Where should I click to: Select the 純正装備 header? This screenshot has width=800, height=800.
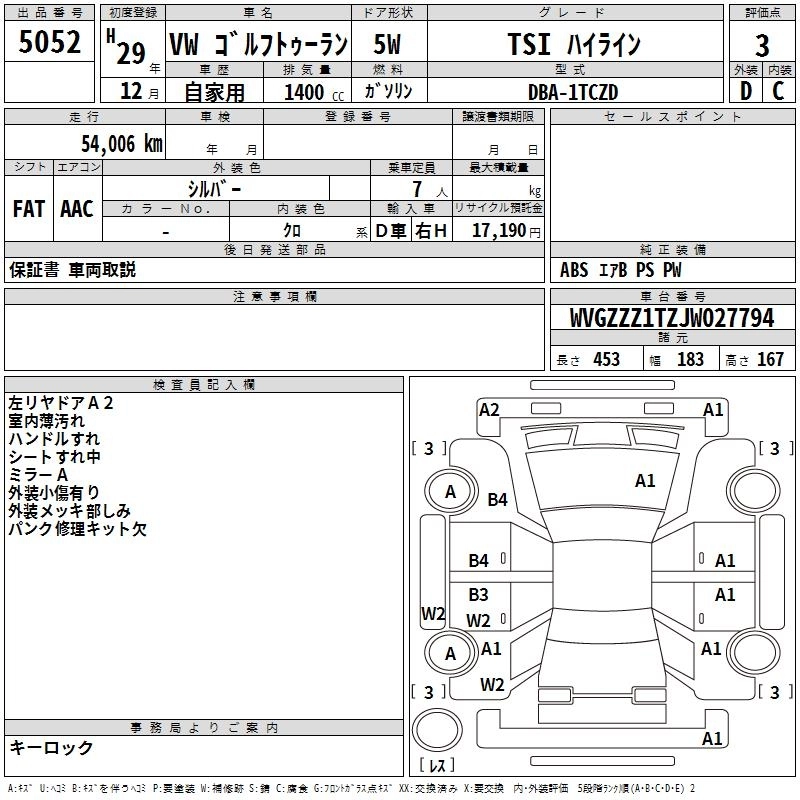coord(672,249)
